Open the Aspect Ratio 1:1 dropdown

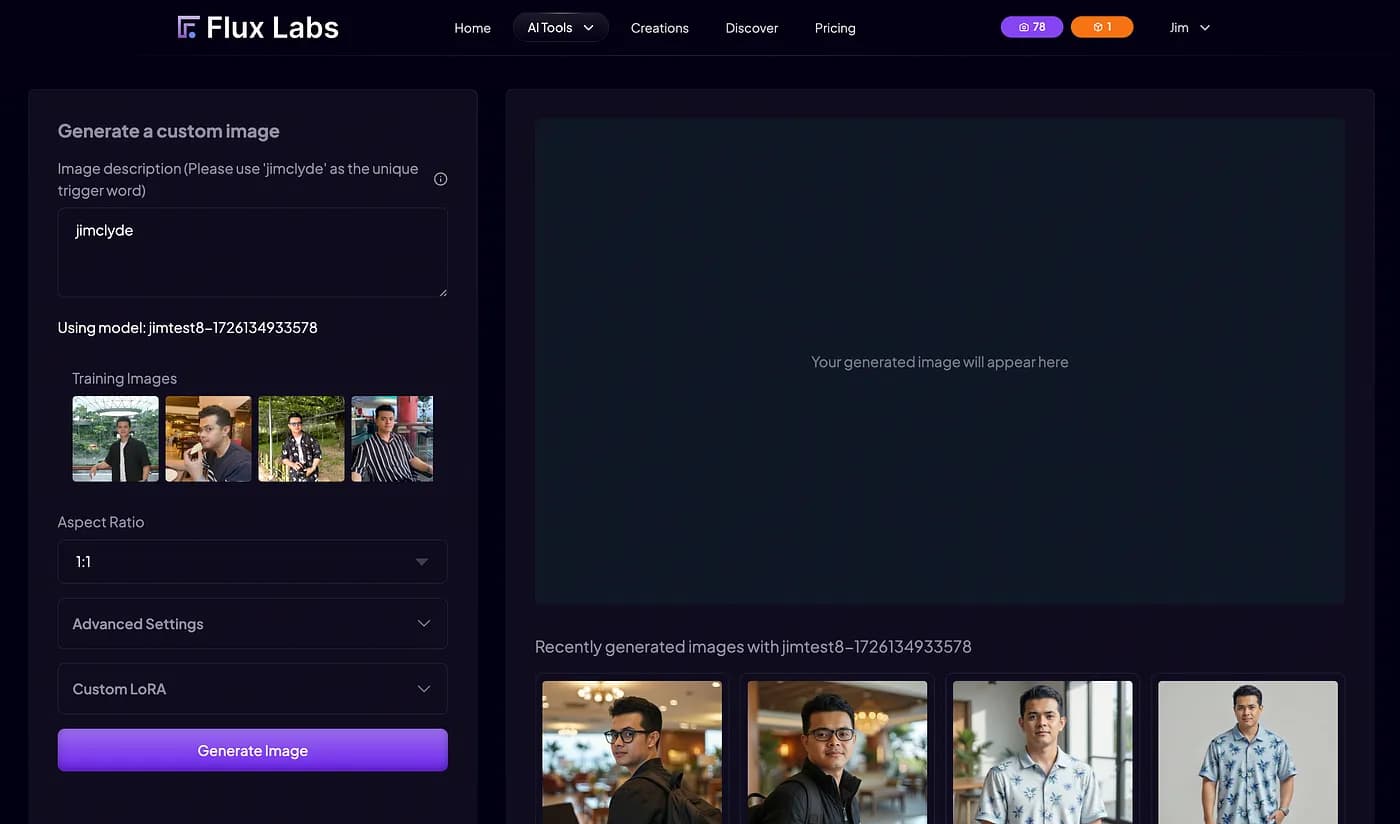[x=252, y=562]
